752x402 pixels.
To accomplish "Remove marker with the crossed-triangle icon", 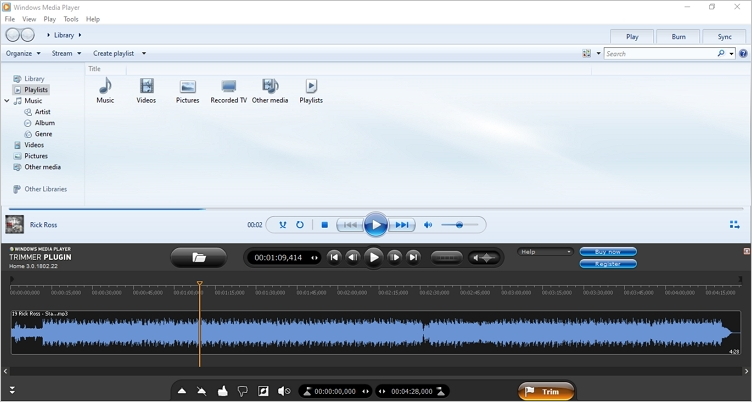I will (201, 391).
